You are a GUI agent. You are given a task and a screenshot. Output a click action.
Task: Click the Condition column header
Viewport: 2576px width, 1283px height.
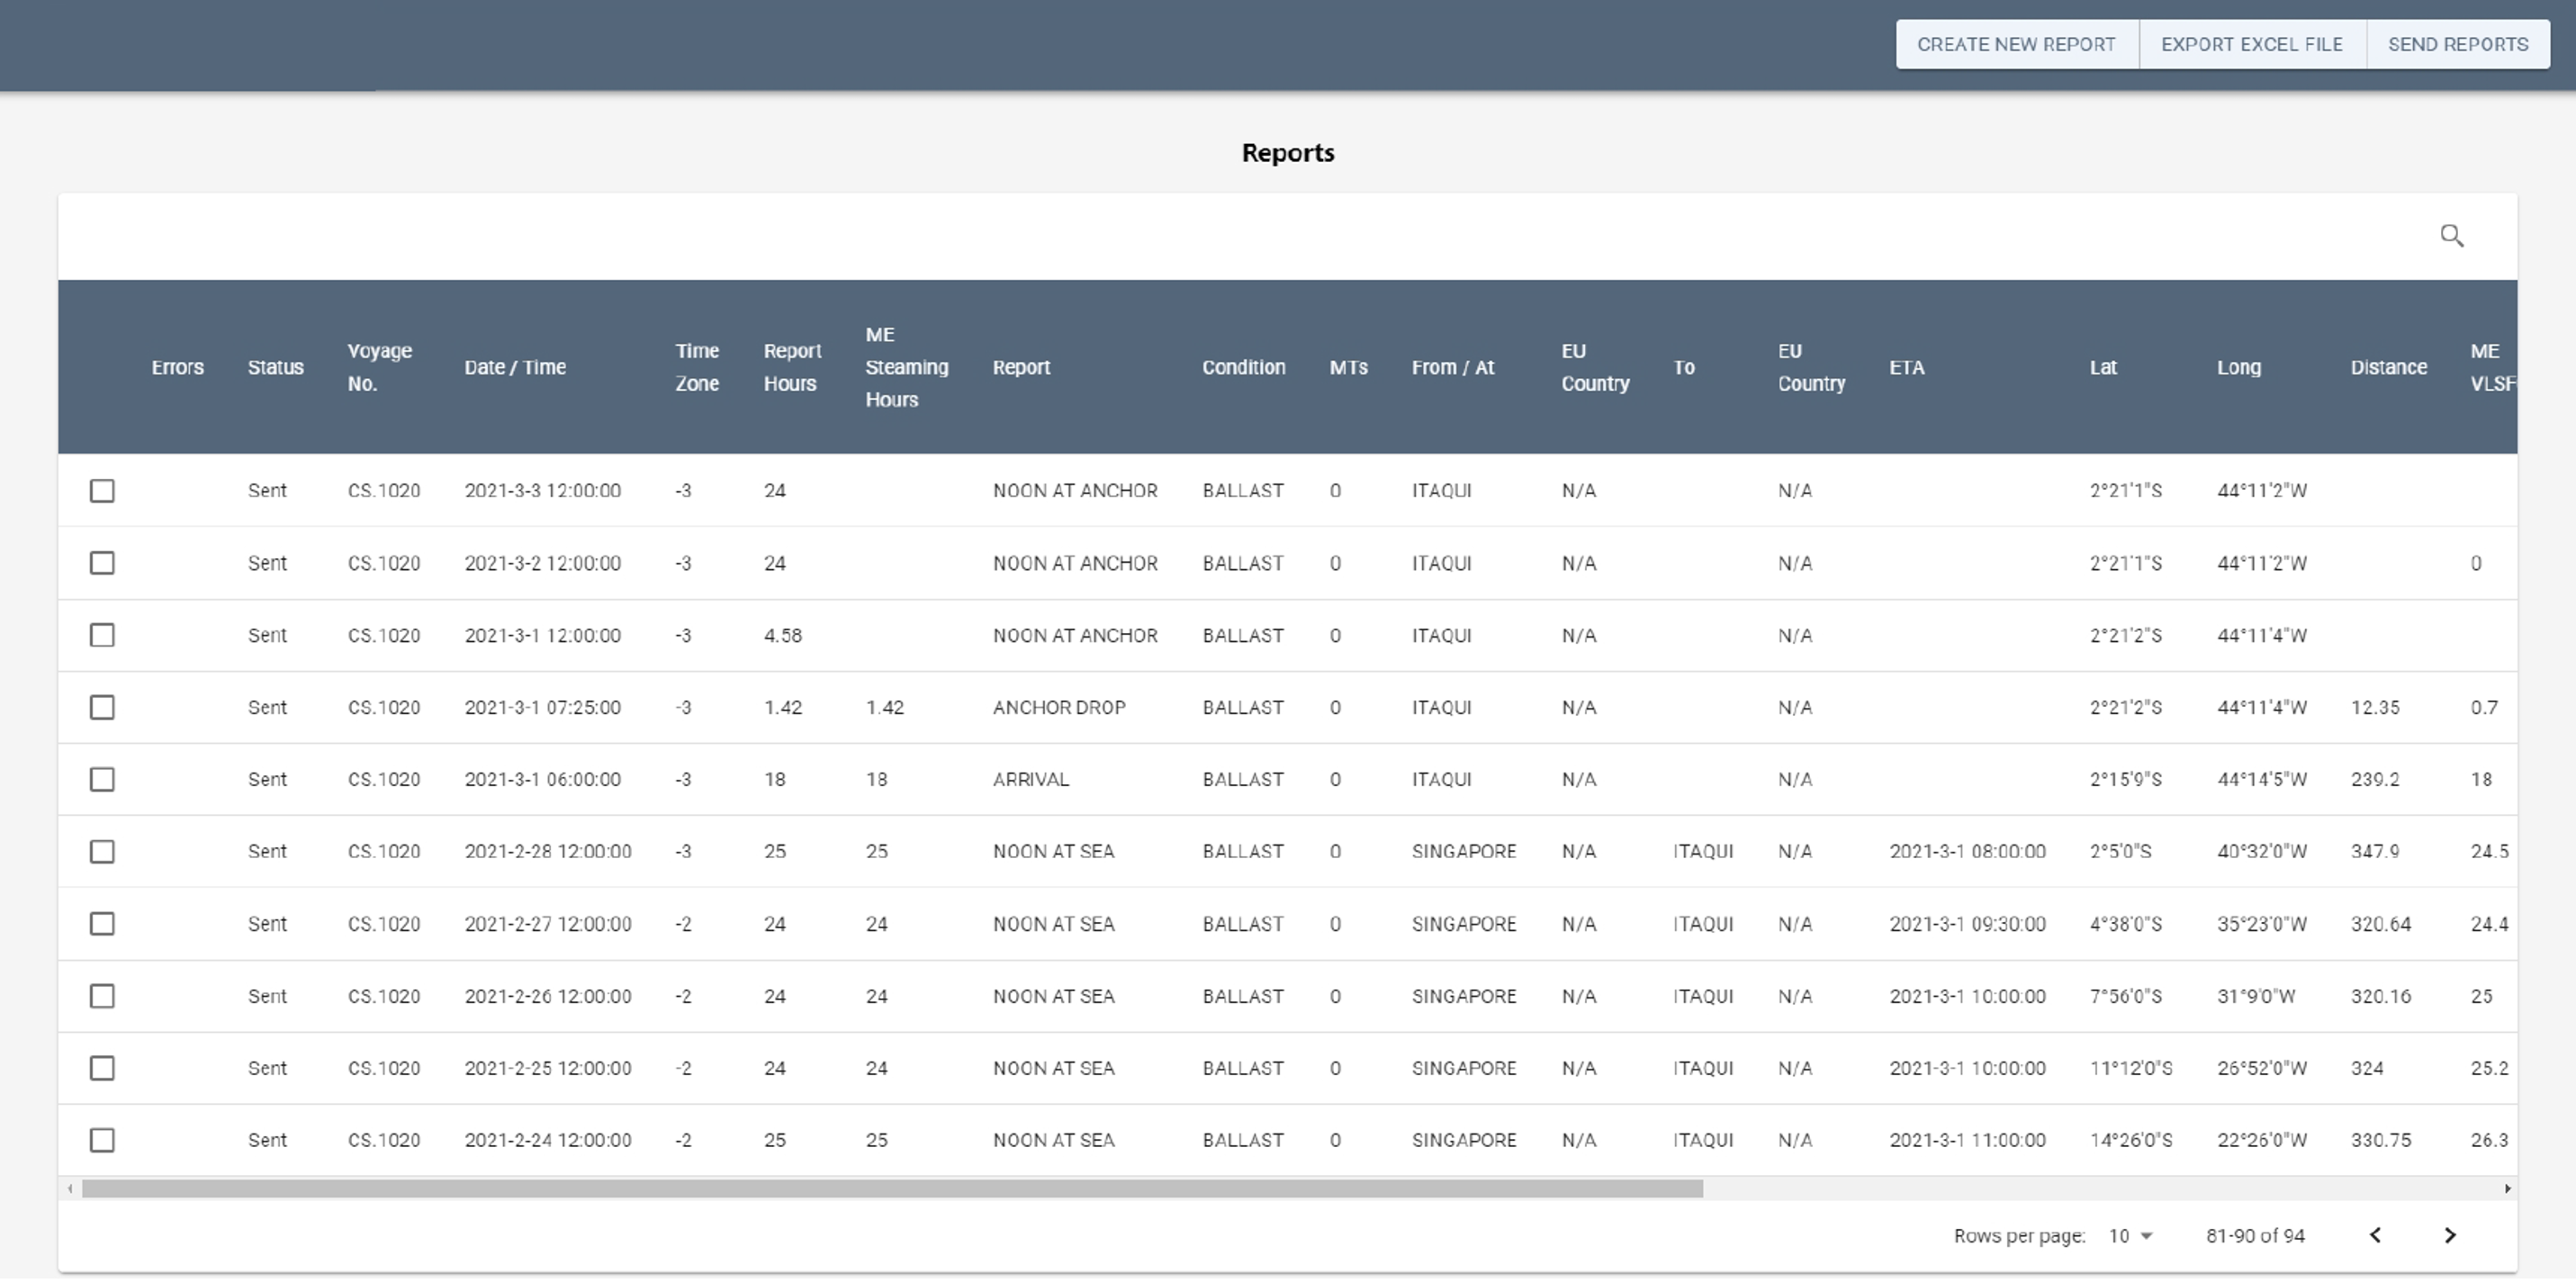(x=1243, y=367)
